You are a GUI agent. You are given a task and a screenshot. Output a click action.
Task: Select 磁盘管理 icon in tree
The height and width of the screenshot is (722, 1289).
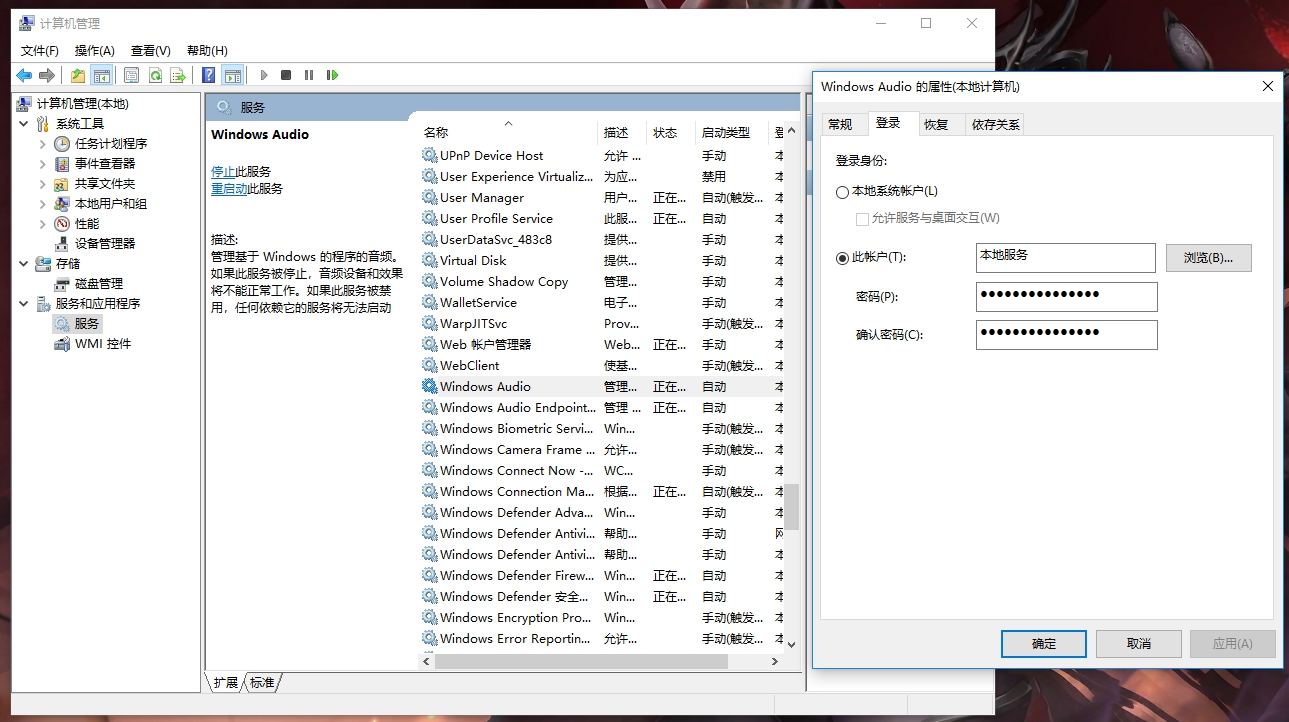(62, 284)
